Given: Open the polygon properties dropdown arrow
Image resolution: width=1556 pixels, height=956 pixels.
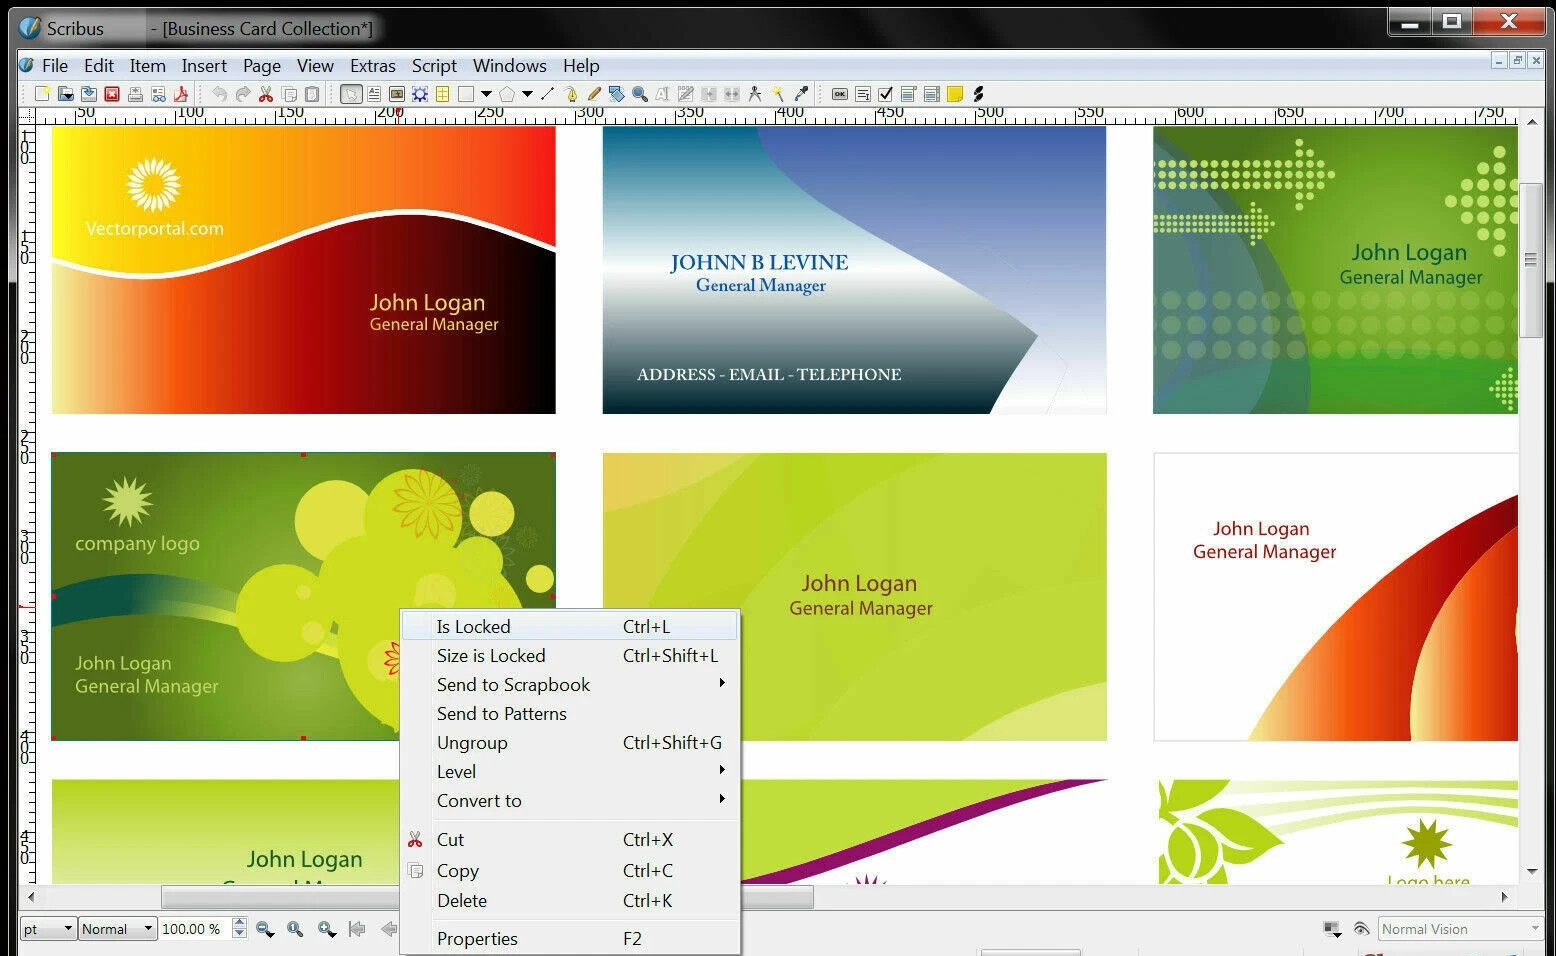Looking at the screenshot, I should pyautogui.click(x=527, y=94).
